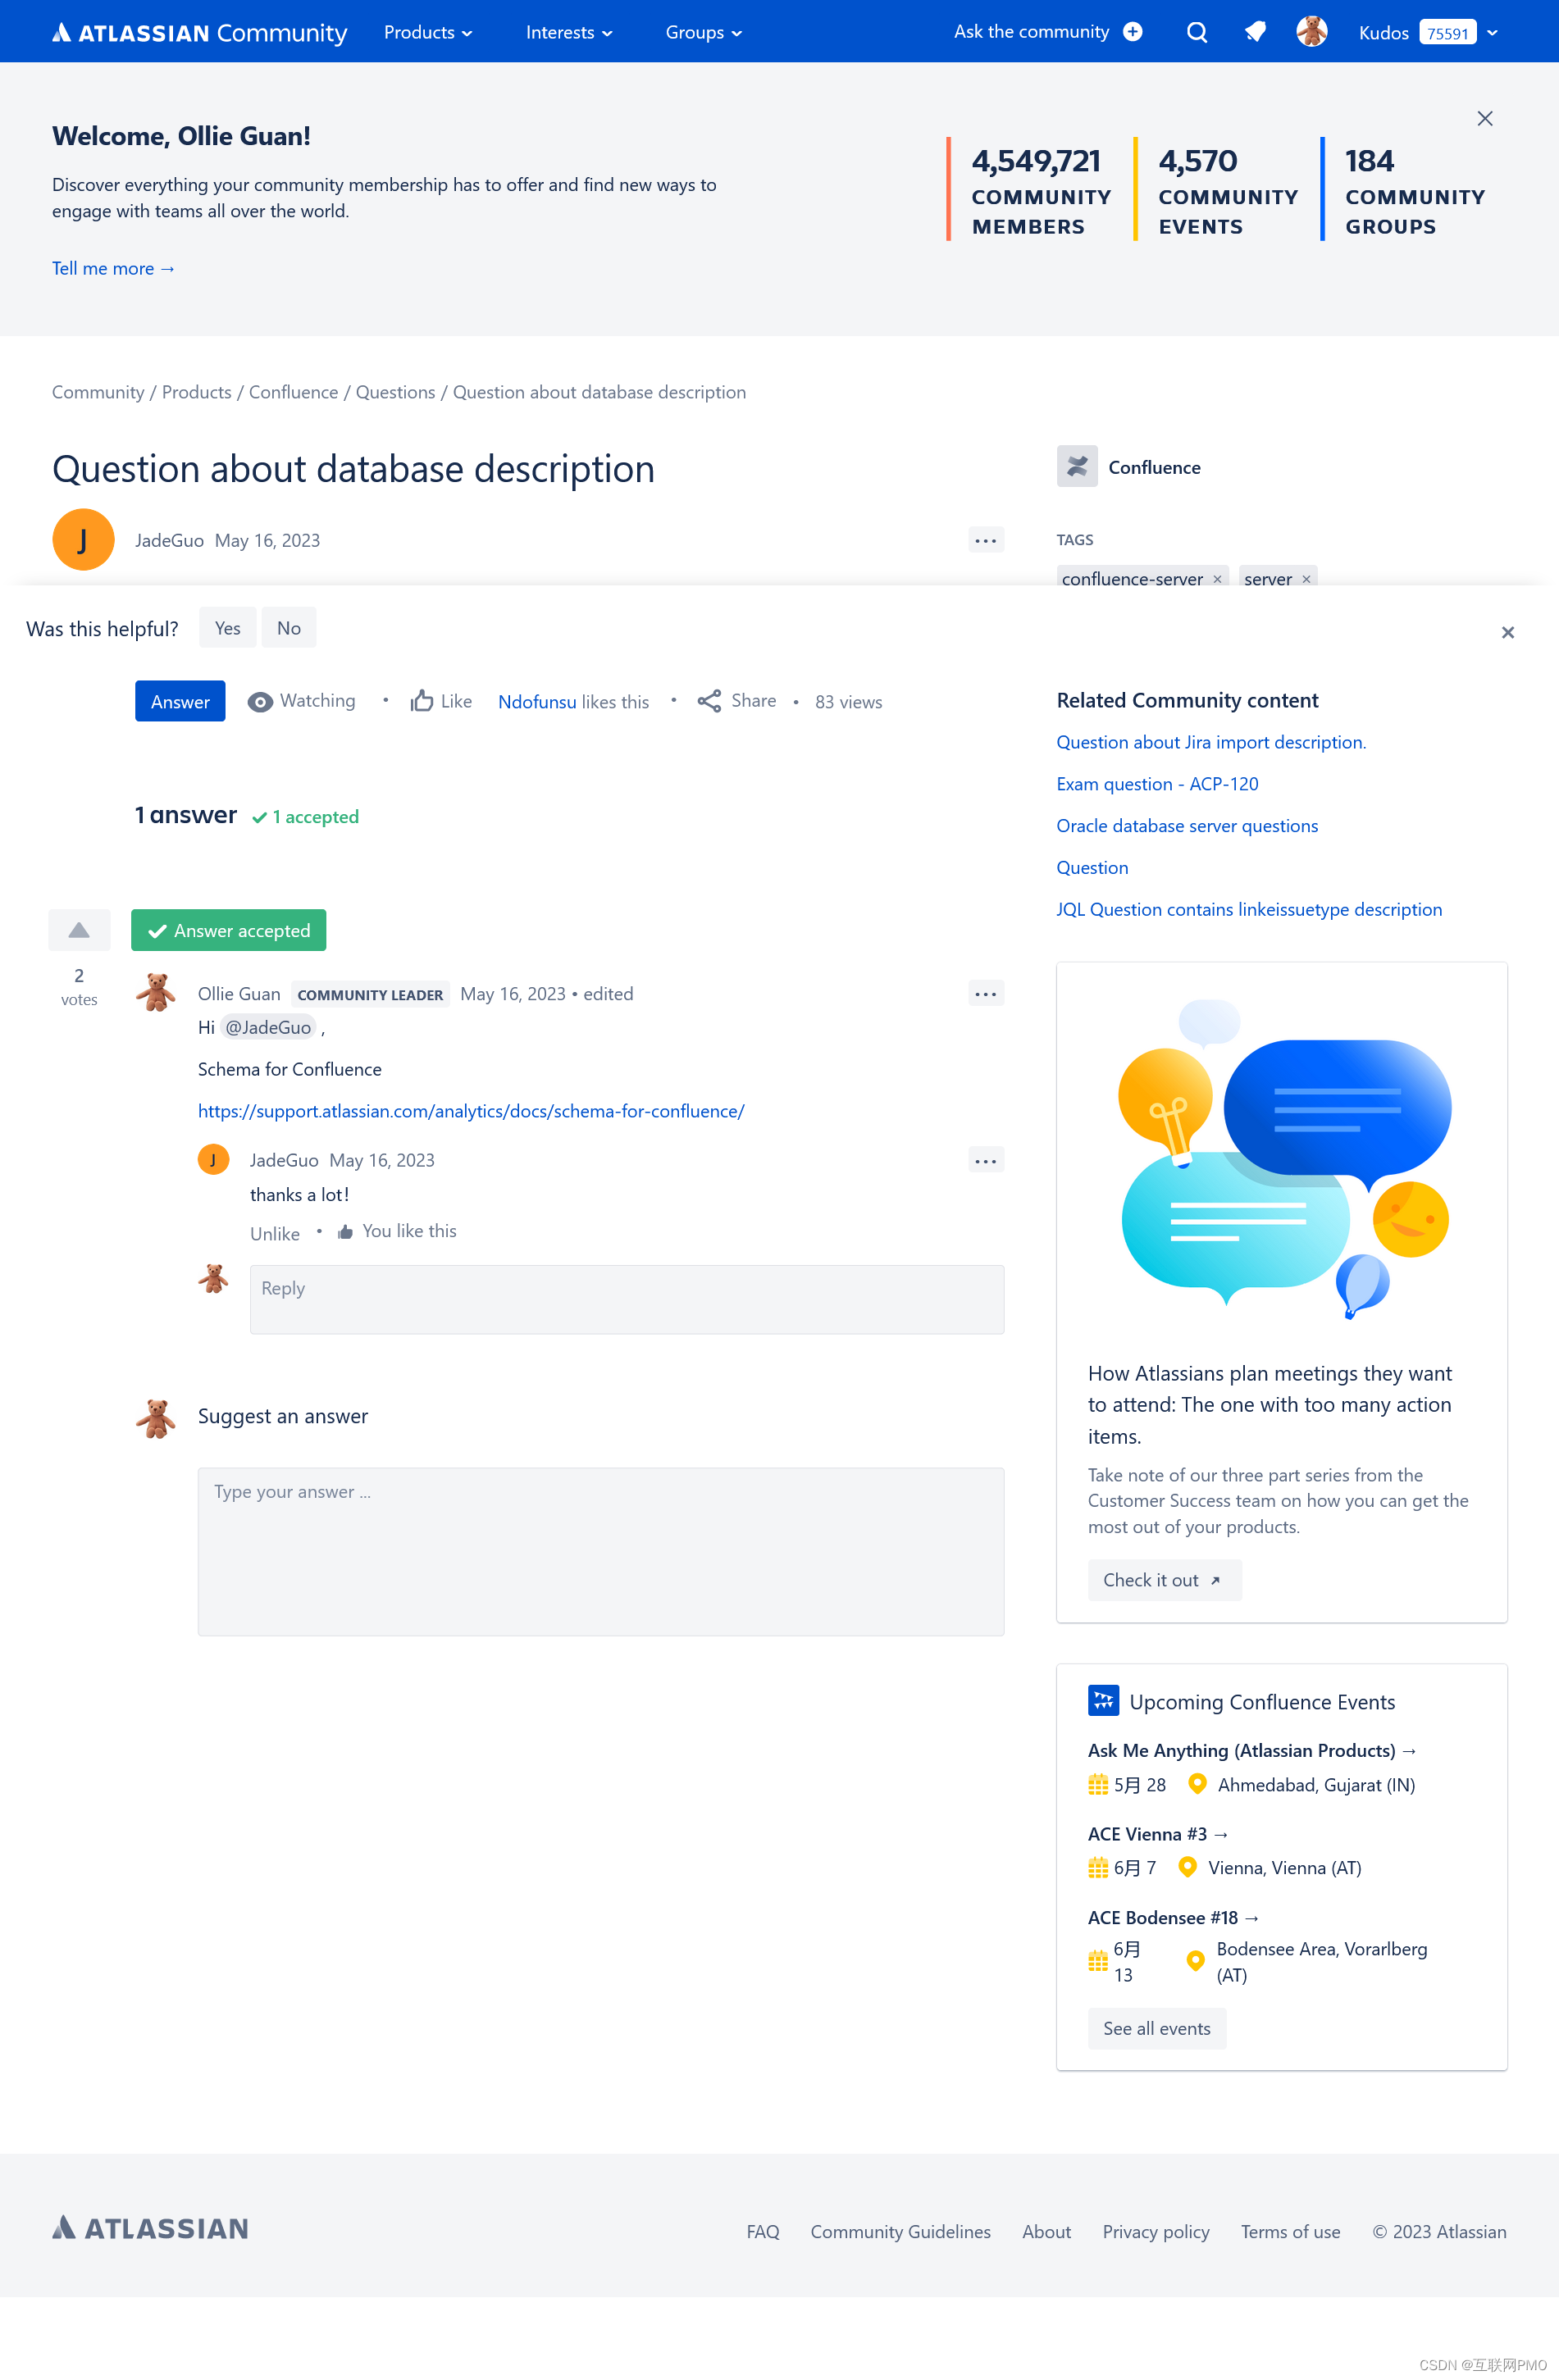Open the ACE Vienna #3 event
Image resolution: width=1559 pixels, height=2380 pixels.
pos(1158,1834)
